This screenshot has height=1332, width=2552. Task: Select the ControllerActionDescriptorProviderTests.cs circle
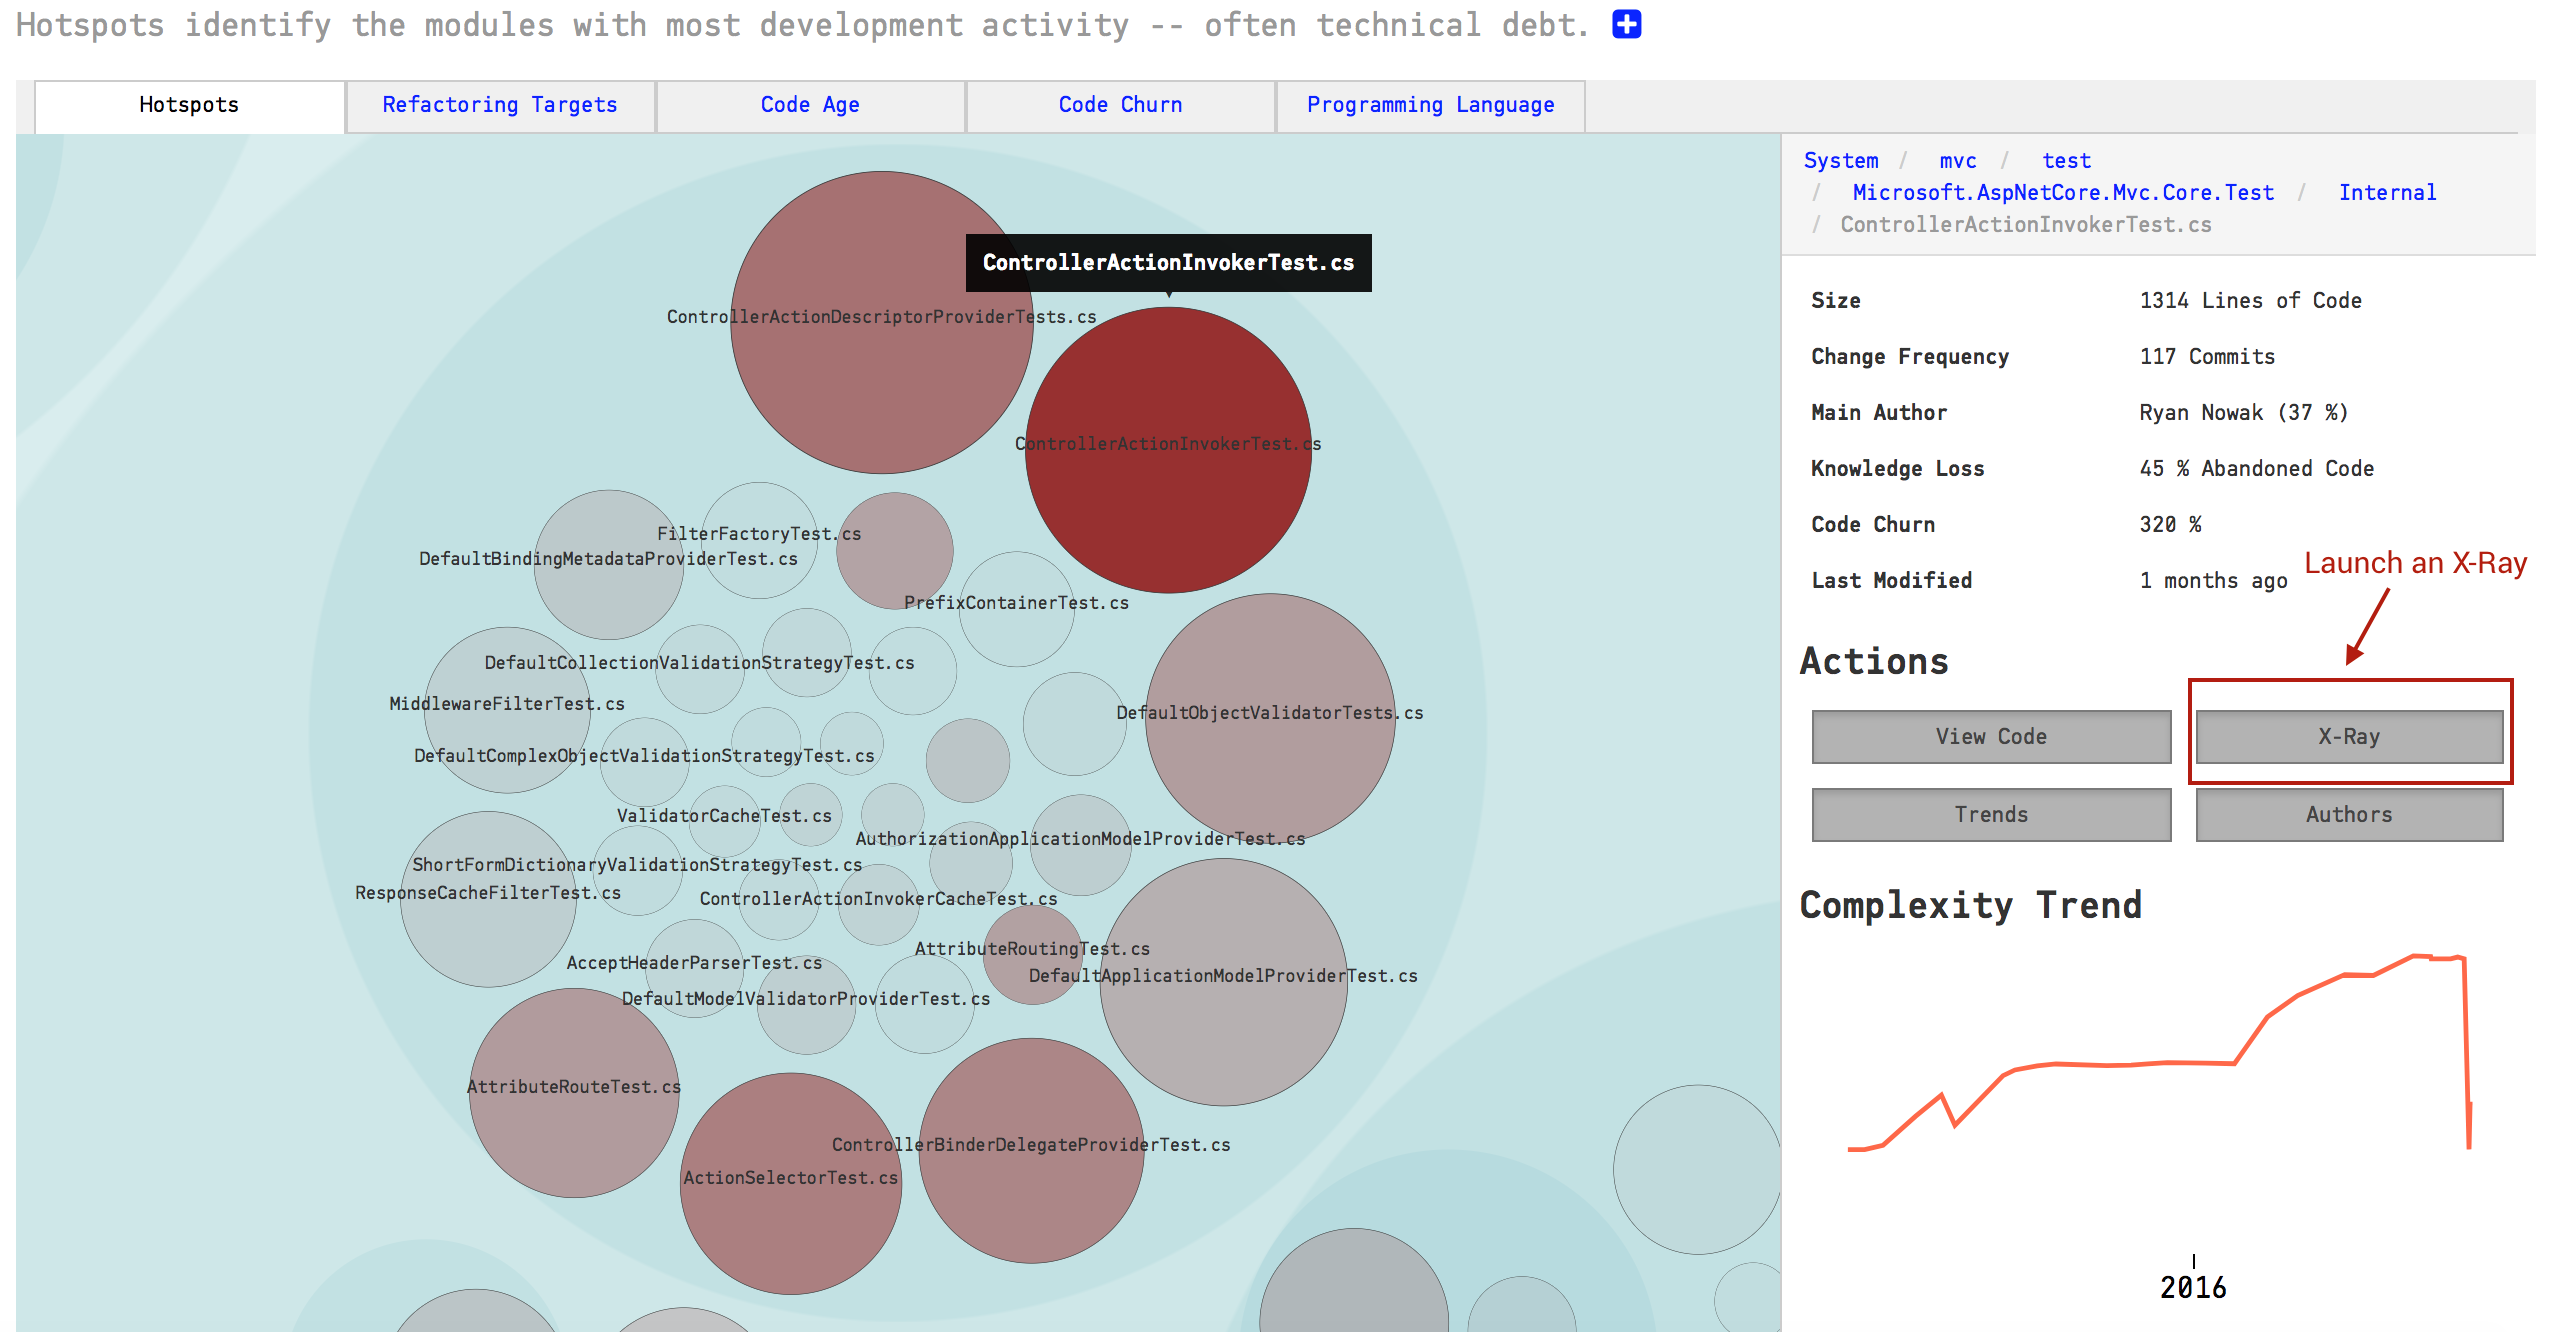pos(881,322)
